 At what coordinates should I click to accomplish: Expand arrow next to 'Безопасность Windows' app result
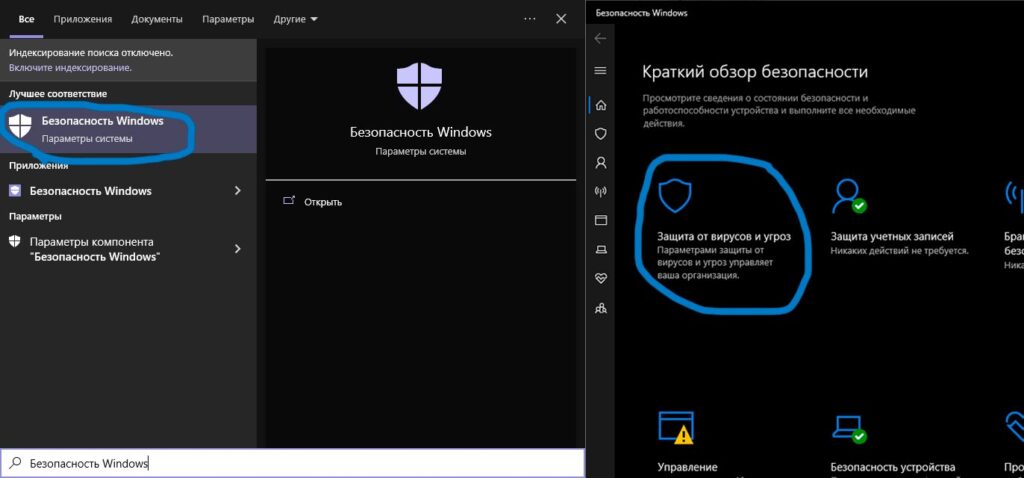238,191
